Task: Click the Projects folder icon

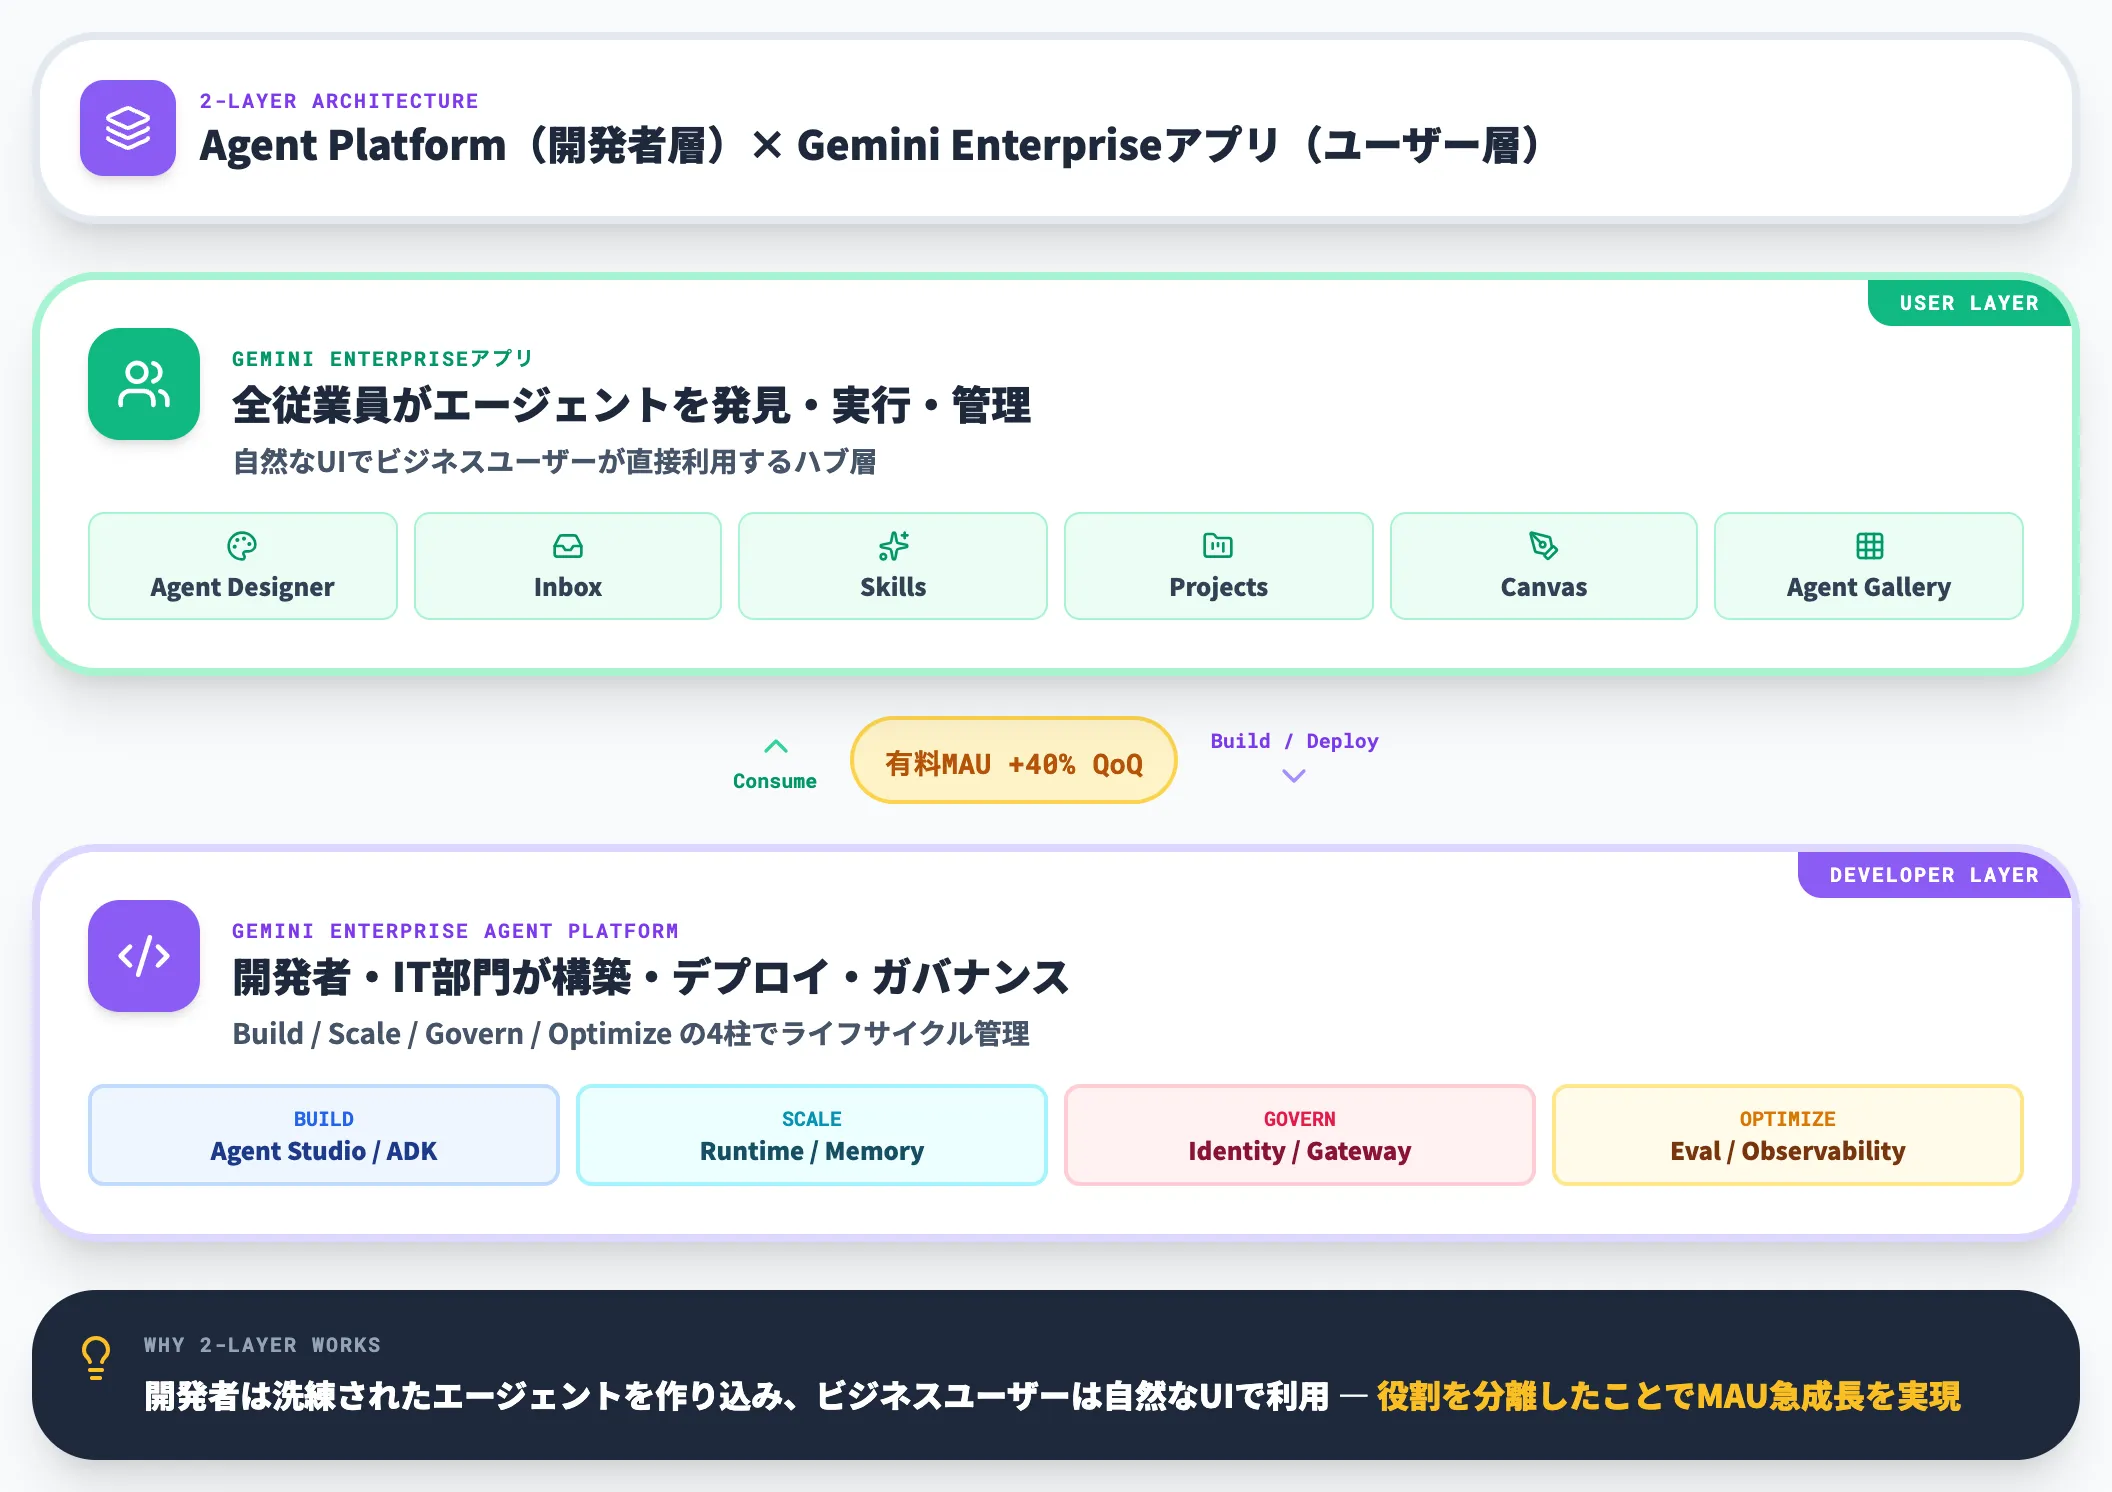Action: point(1217,546)
